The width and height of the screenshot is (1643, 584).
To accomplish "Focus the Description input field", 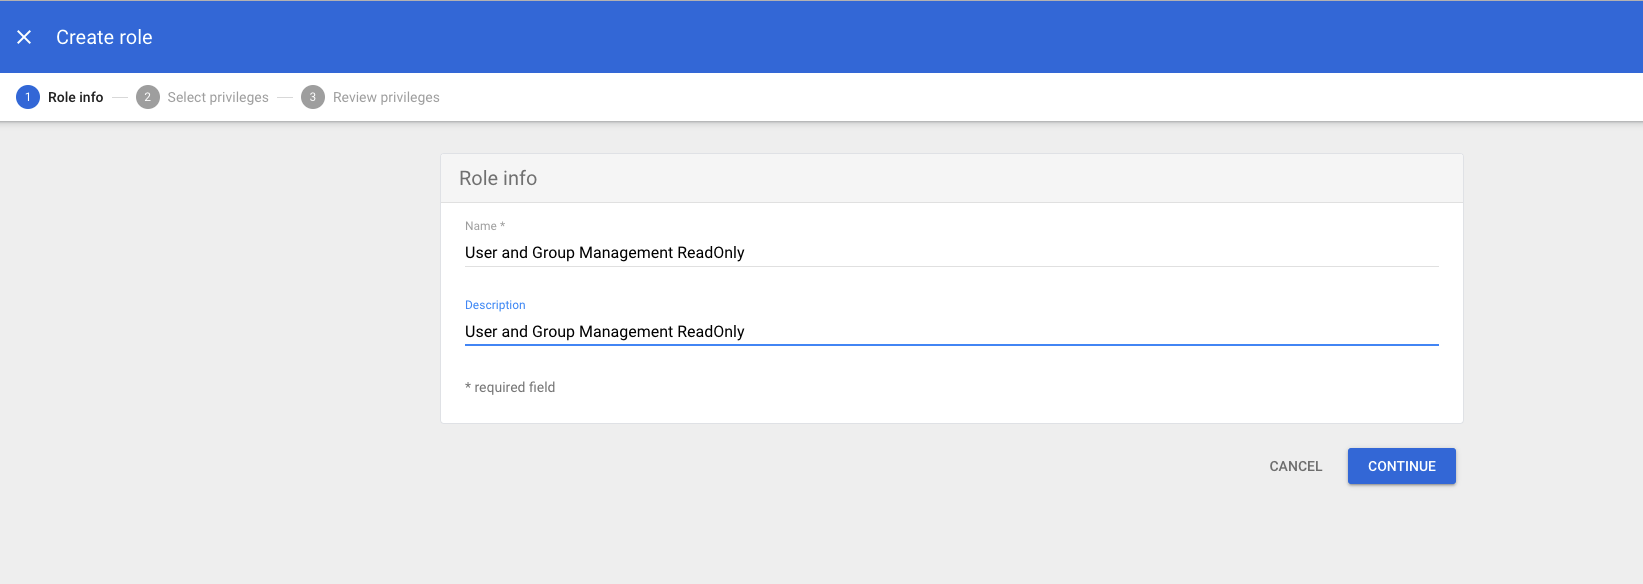I will [x=950, y=332].
